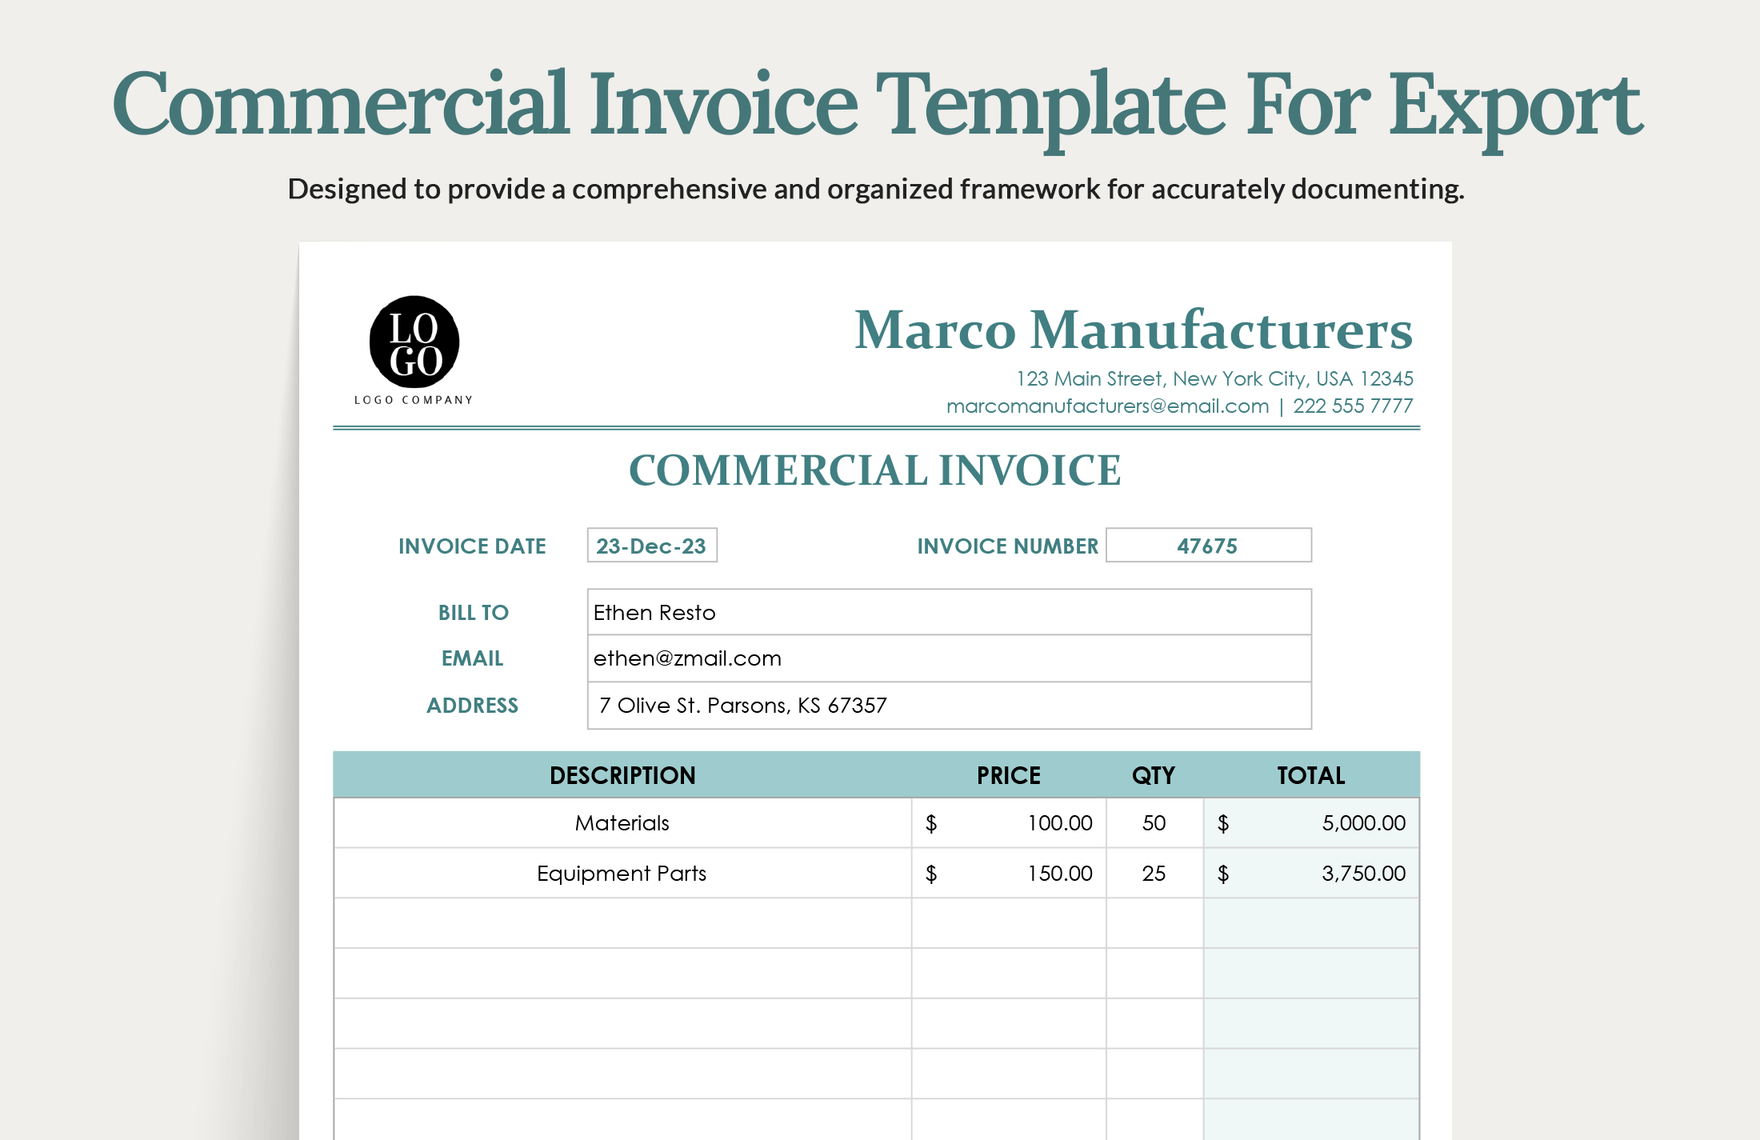
Task: Click the COMMERCIAL INVOICE title
Action: point(876,470)
